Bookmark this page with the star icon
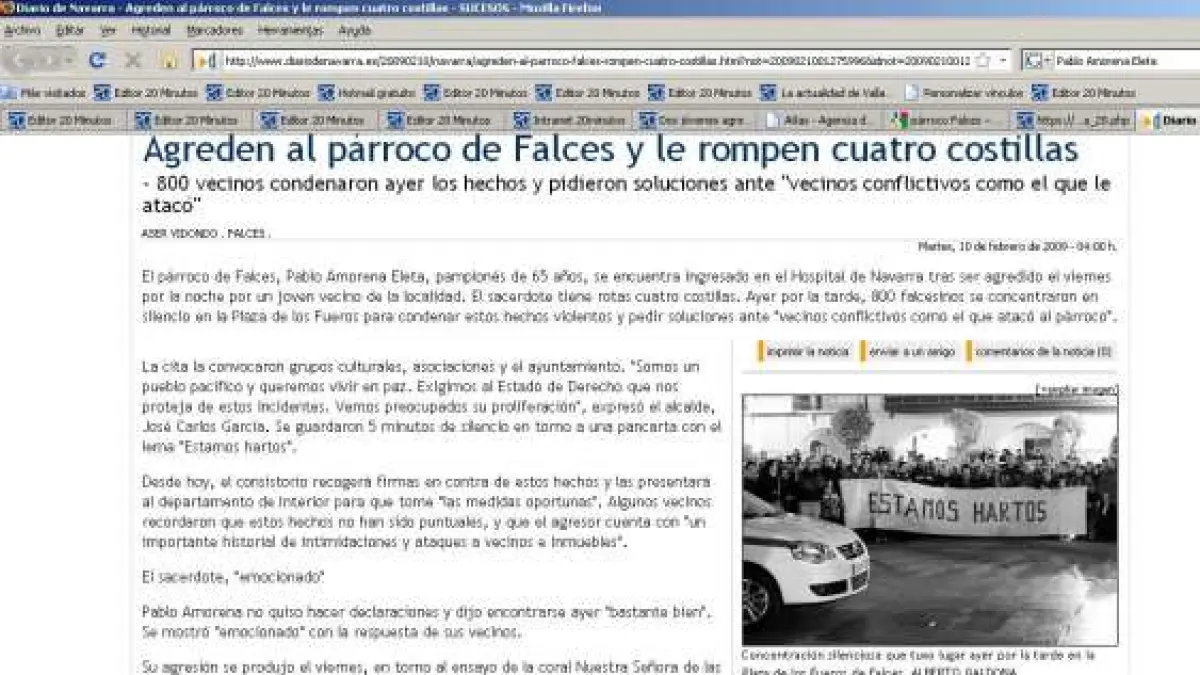This screenshot has height=675, width=1200. [983, 60]
